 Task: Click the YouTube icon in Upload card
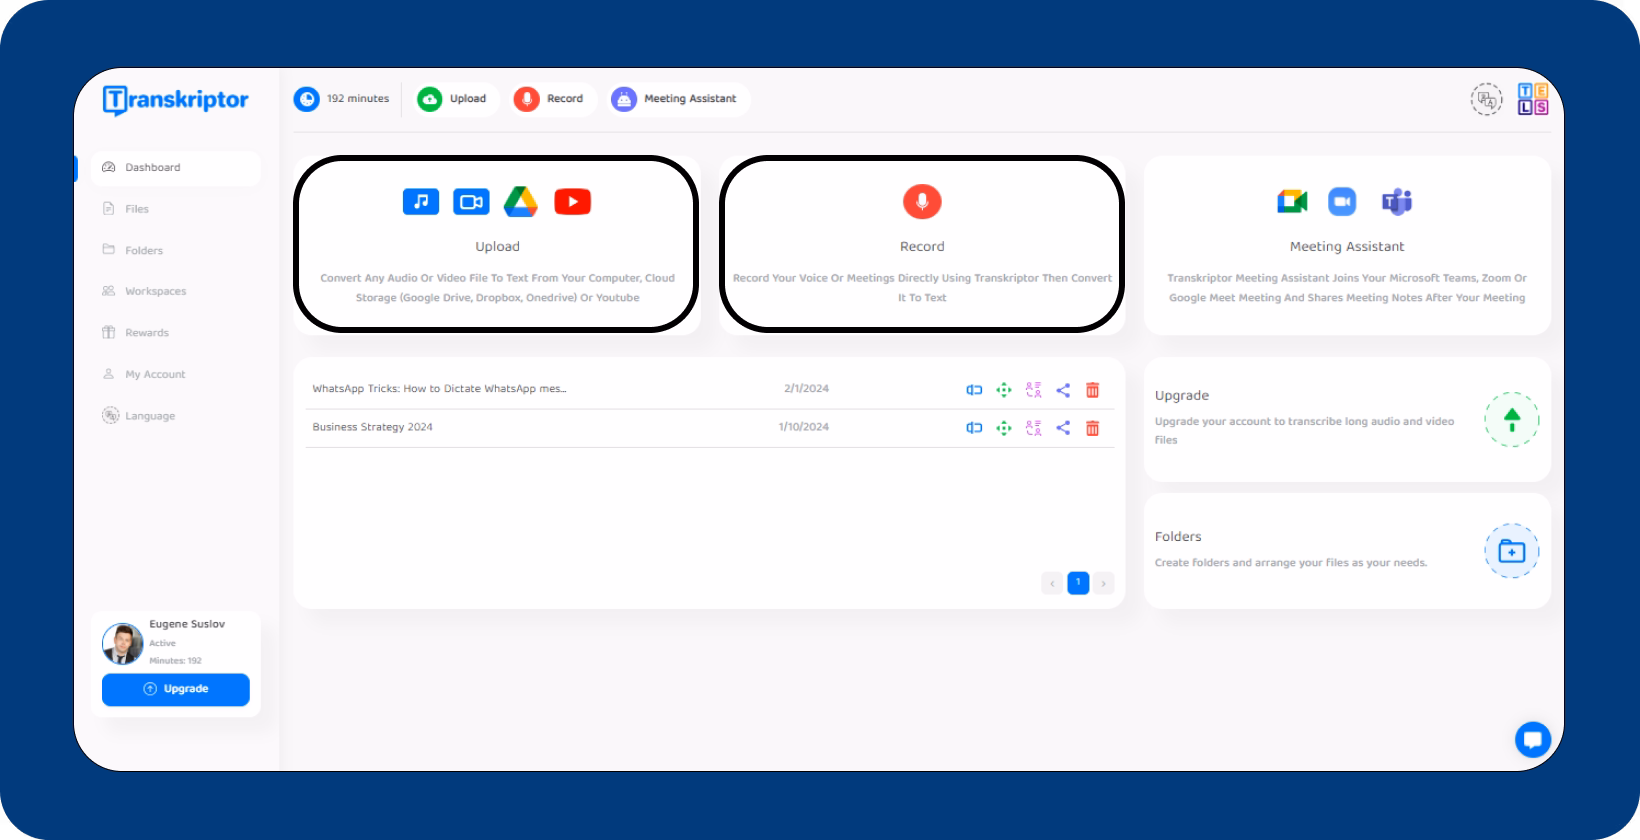pos(572,202)
